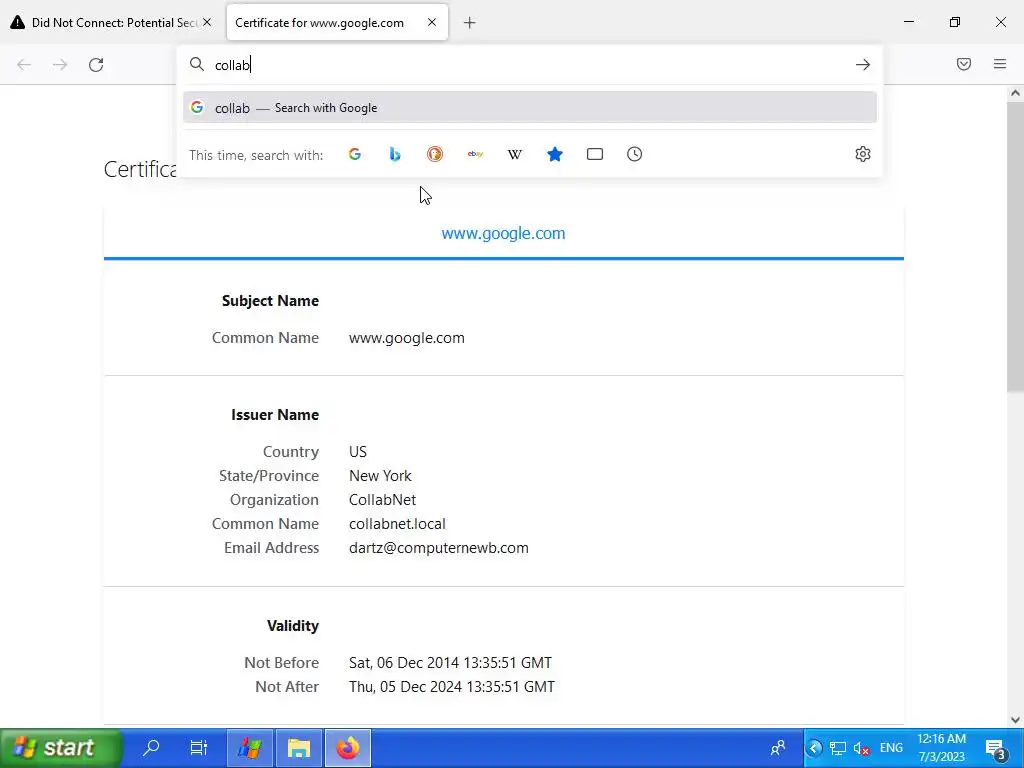Screen dimensions: 1024x768
Task: Open File Explorer from taskbar
Action: [x=299, y=748]
